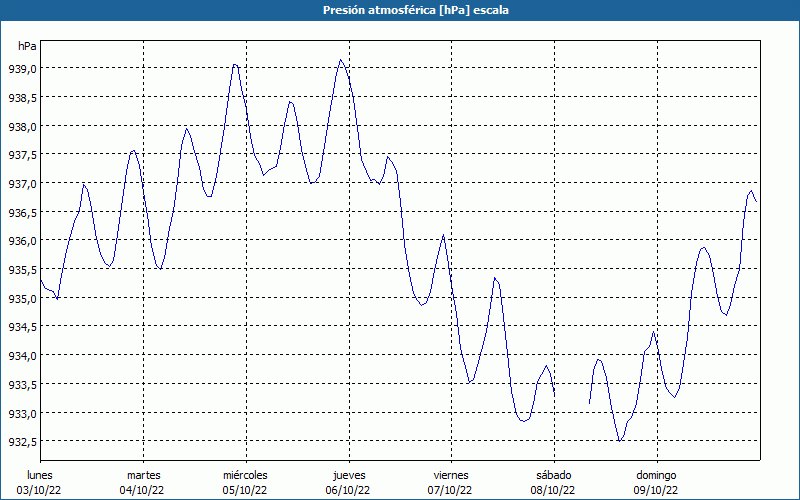Select the 933,0 axis value
The image size is (800, 500).
click(x=22, y=413)
